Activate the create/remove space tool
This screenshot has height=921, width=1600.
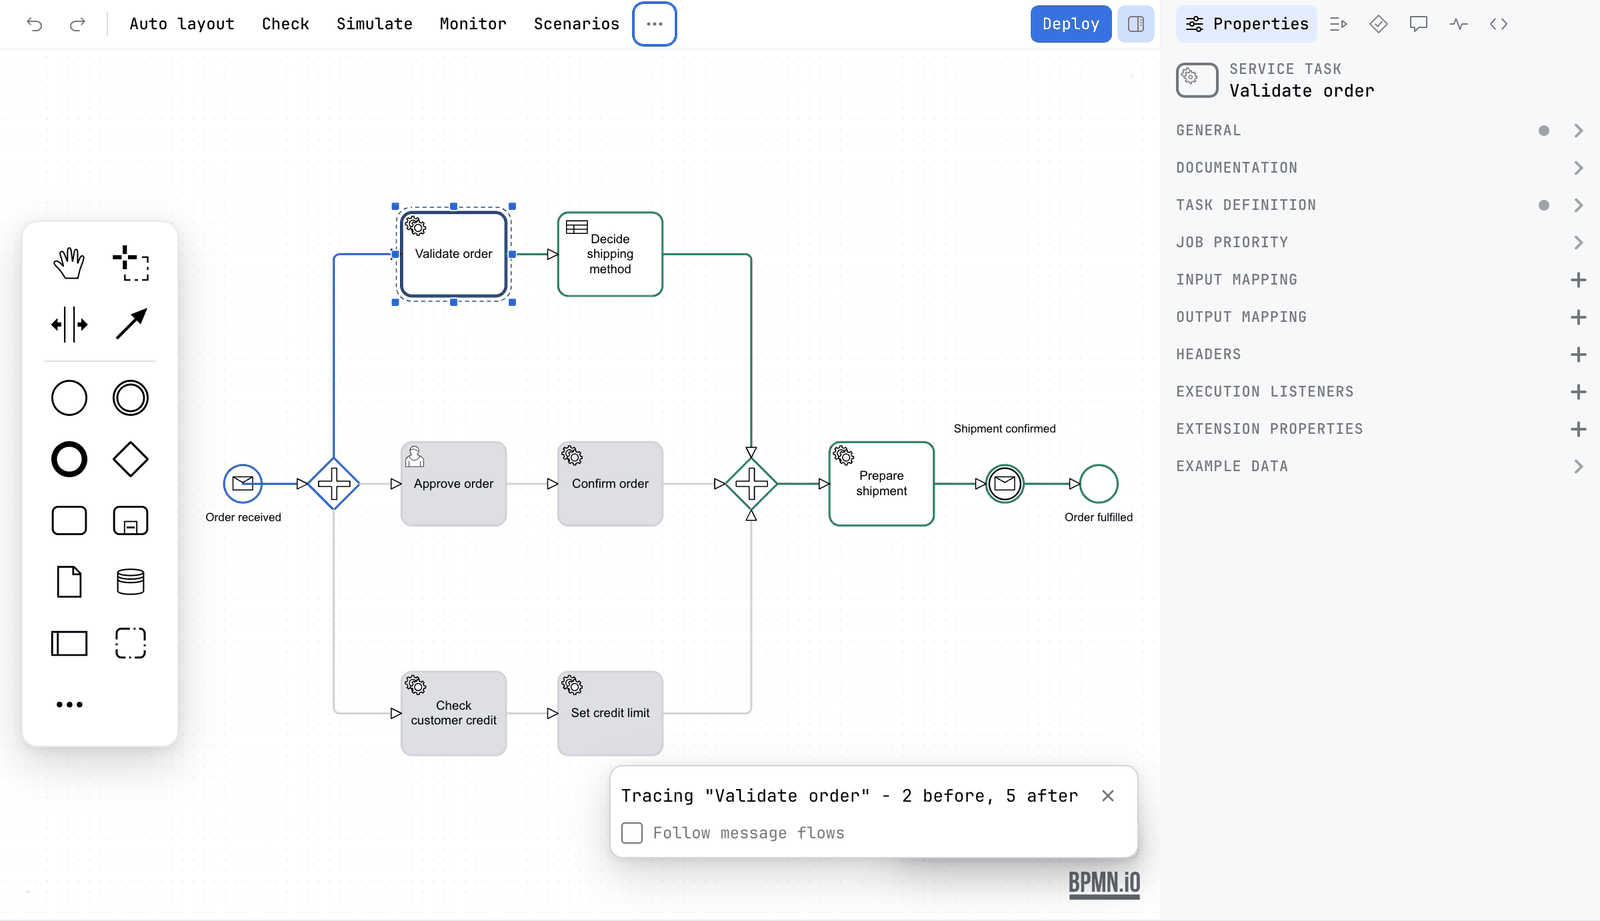[x=69, y=324]
